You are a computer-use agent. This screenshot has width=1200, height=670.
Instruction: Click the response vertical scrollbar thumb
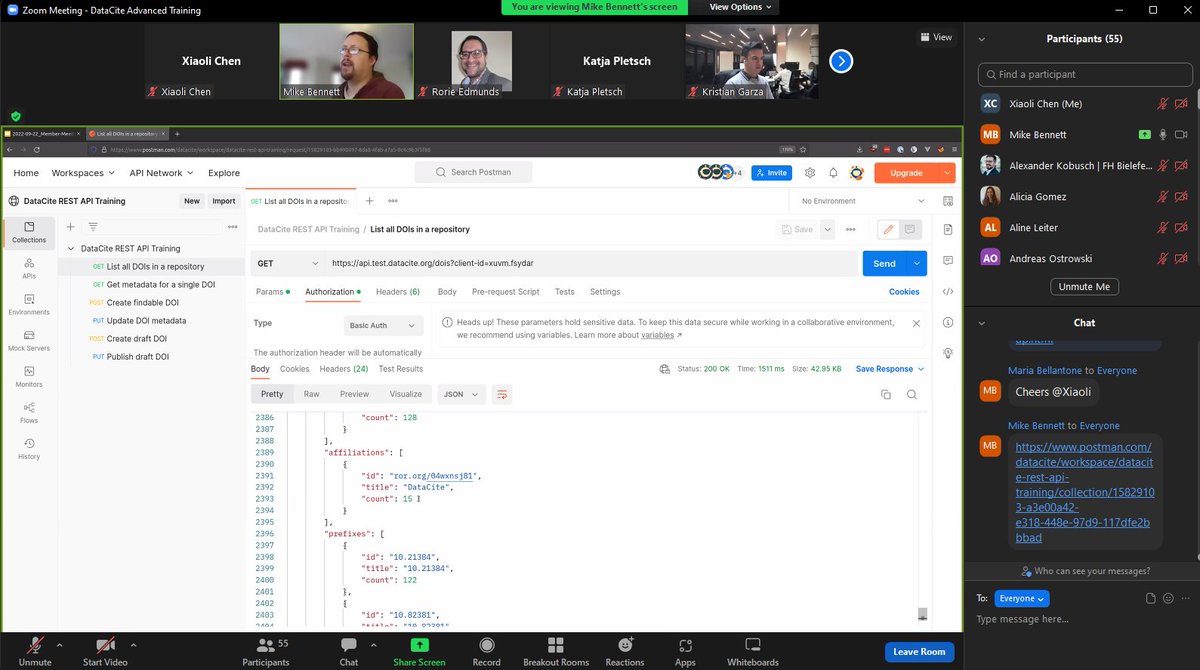click(x=923, y=614)
